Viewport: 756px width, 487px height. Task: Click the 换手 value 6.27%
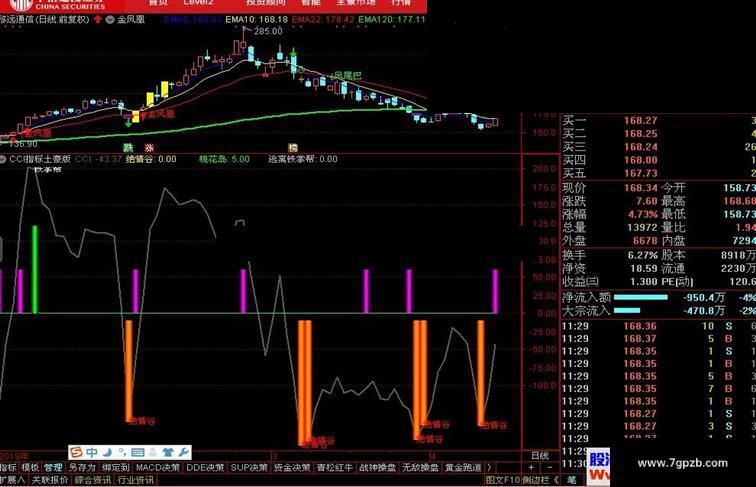(643, 255)
